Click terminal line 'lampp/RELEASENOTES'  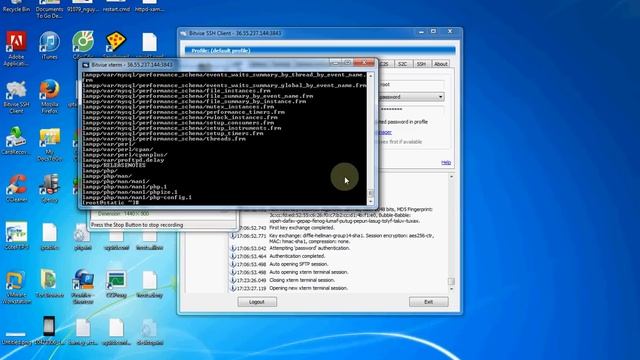(x=114, y=165)
